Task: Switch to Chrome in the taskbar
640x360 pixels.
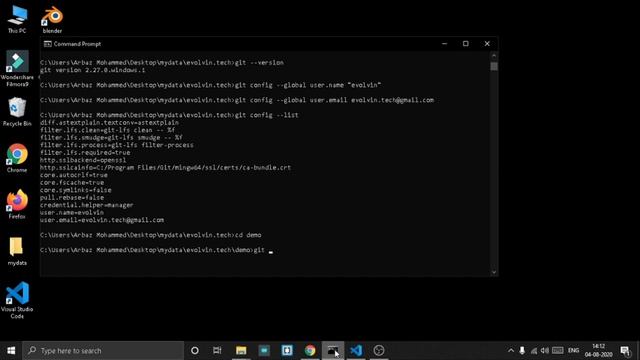Action: pos(310,351)
